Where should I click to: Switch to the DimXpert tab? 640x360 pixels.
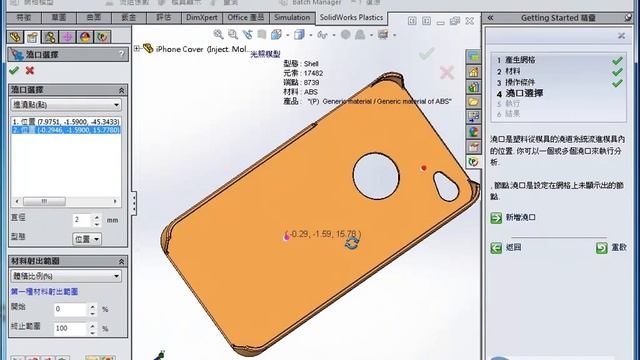point(202,18)
